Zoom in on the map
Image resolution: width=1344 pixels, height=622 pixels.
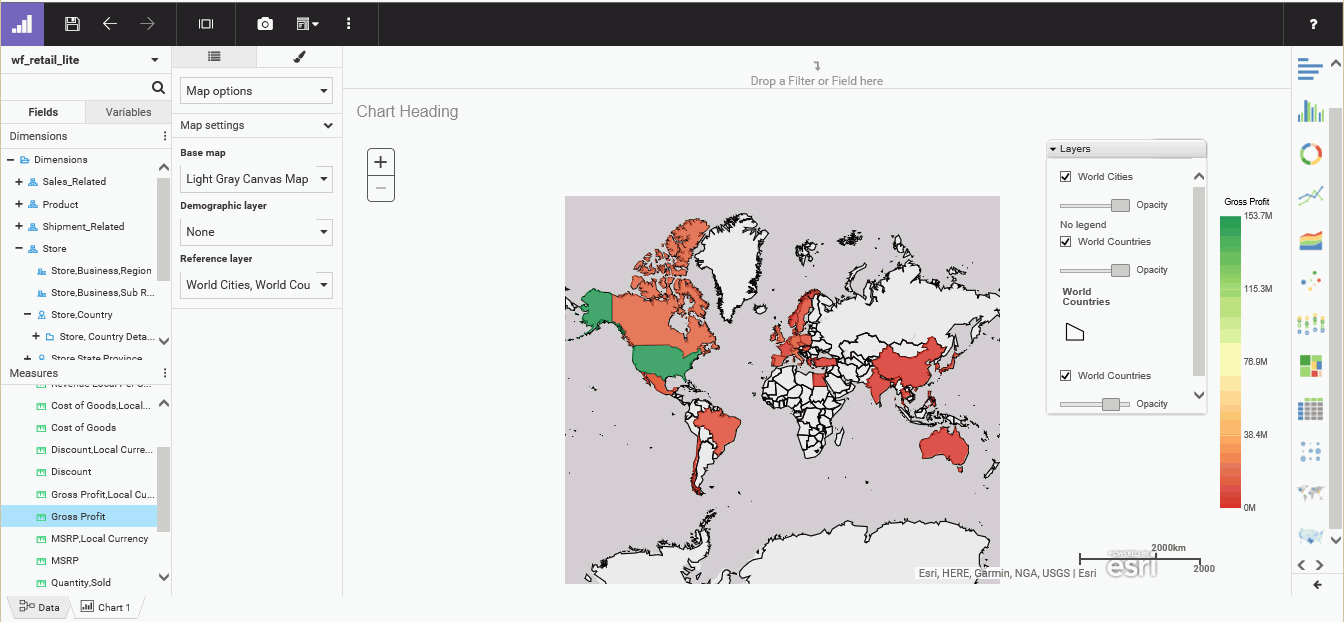coord(380,162)
